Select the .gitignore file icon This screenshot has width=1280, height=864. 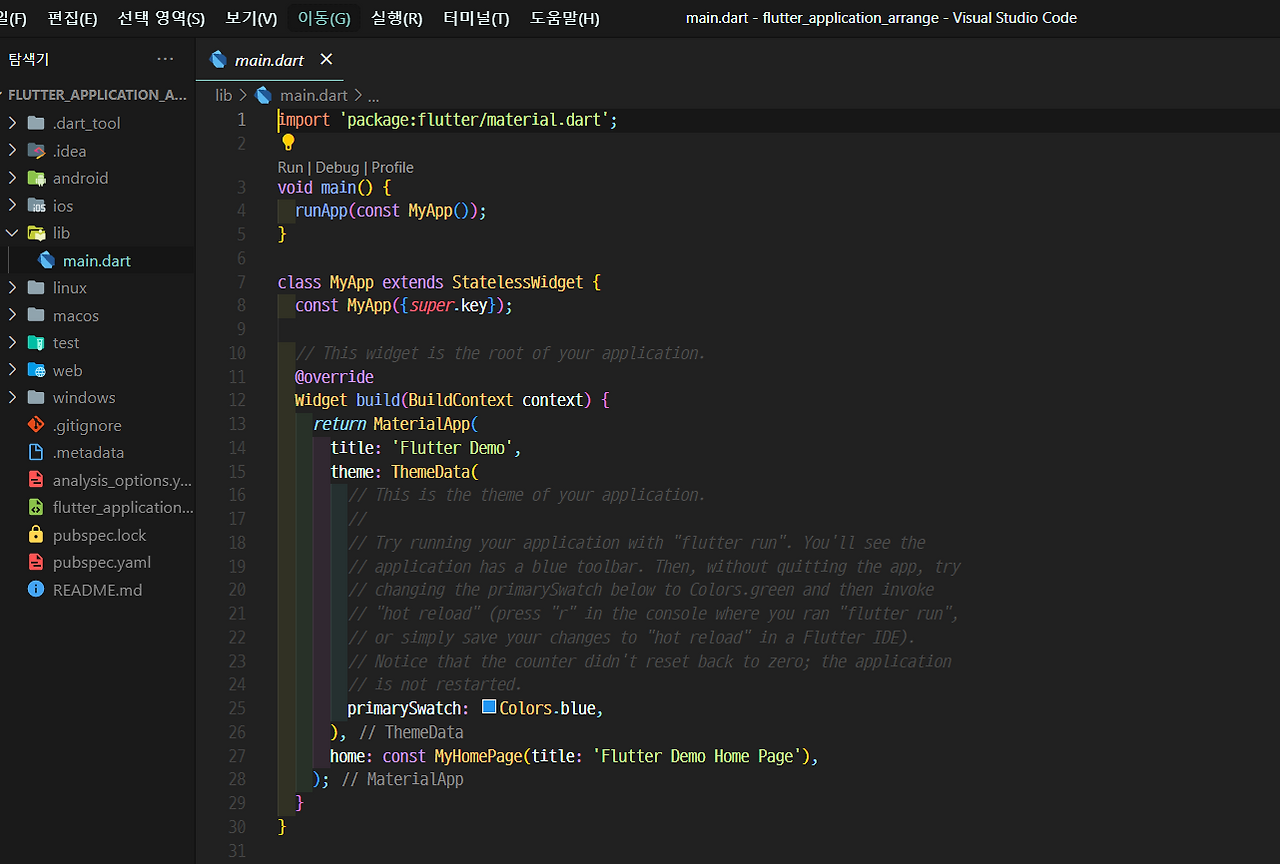(34, 425)
